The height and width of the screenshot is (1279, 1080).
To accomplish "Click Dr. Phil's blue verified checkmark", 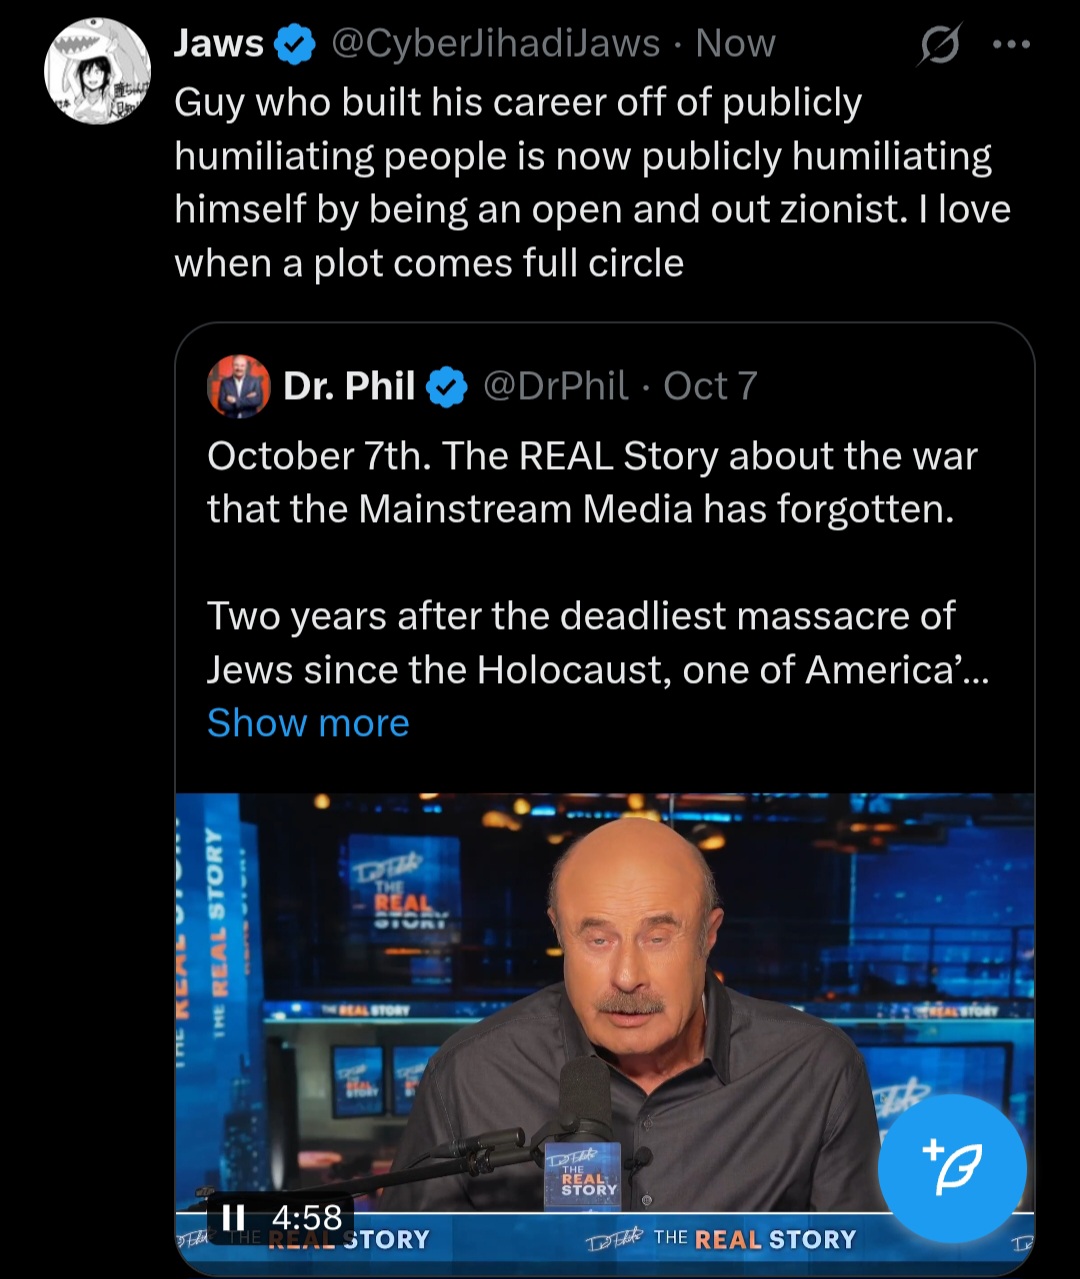I will (447, 387).
